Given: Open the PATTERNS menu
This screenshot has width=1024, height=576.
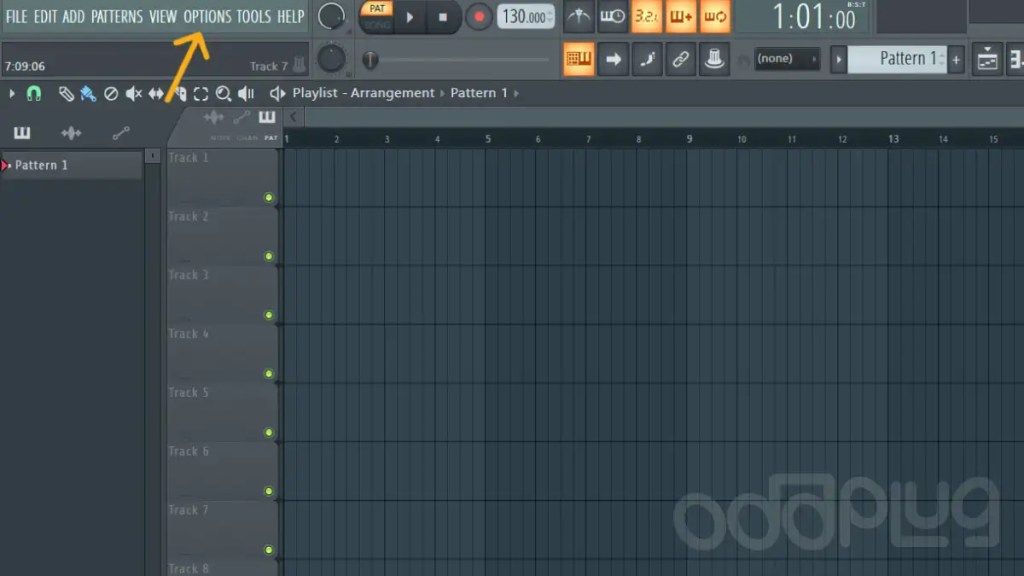Looking at the screenshot, I should click(x=117, y=16).
